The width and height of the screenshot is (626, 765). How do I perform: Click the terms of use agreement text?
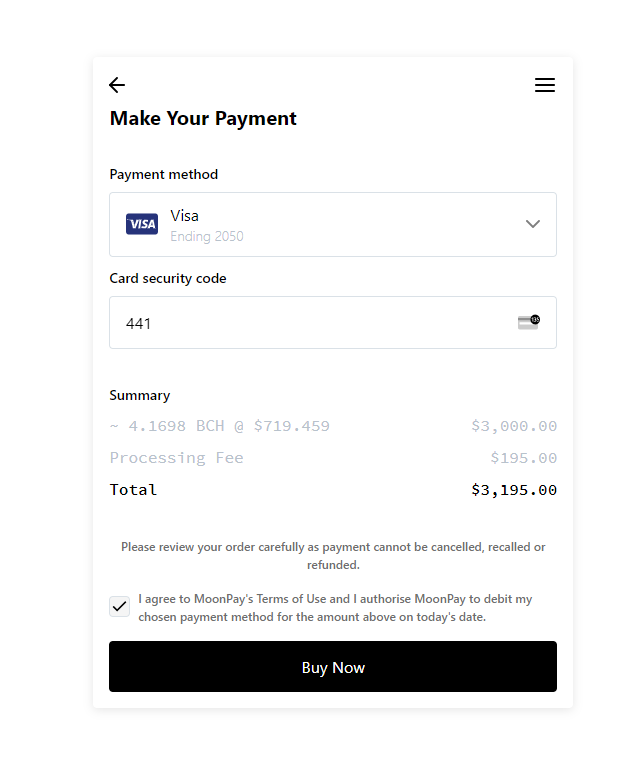(x=335, y=608)
